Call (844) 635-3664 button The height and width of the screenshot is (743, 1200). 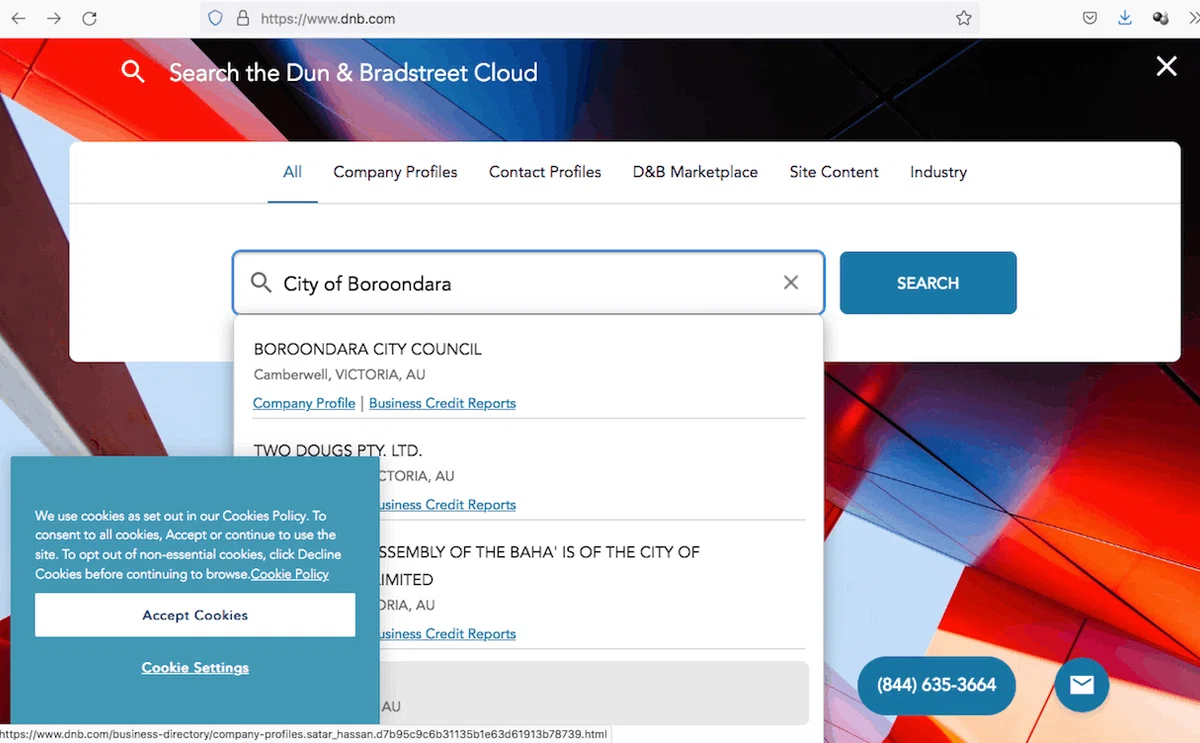(936, 685)
